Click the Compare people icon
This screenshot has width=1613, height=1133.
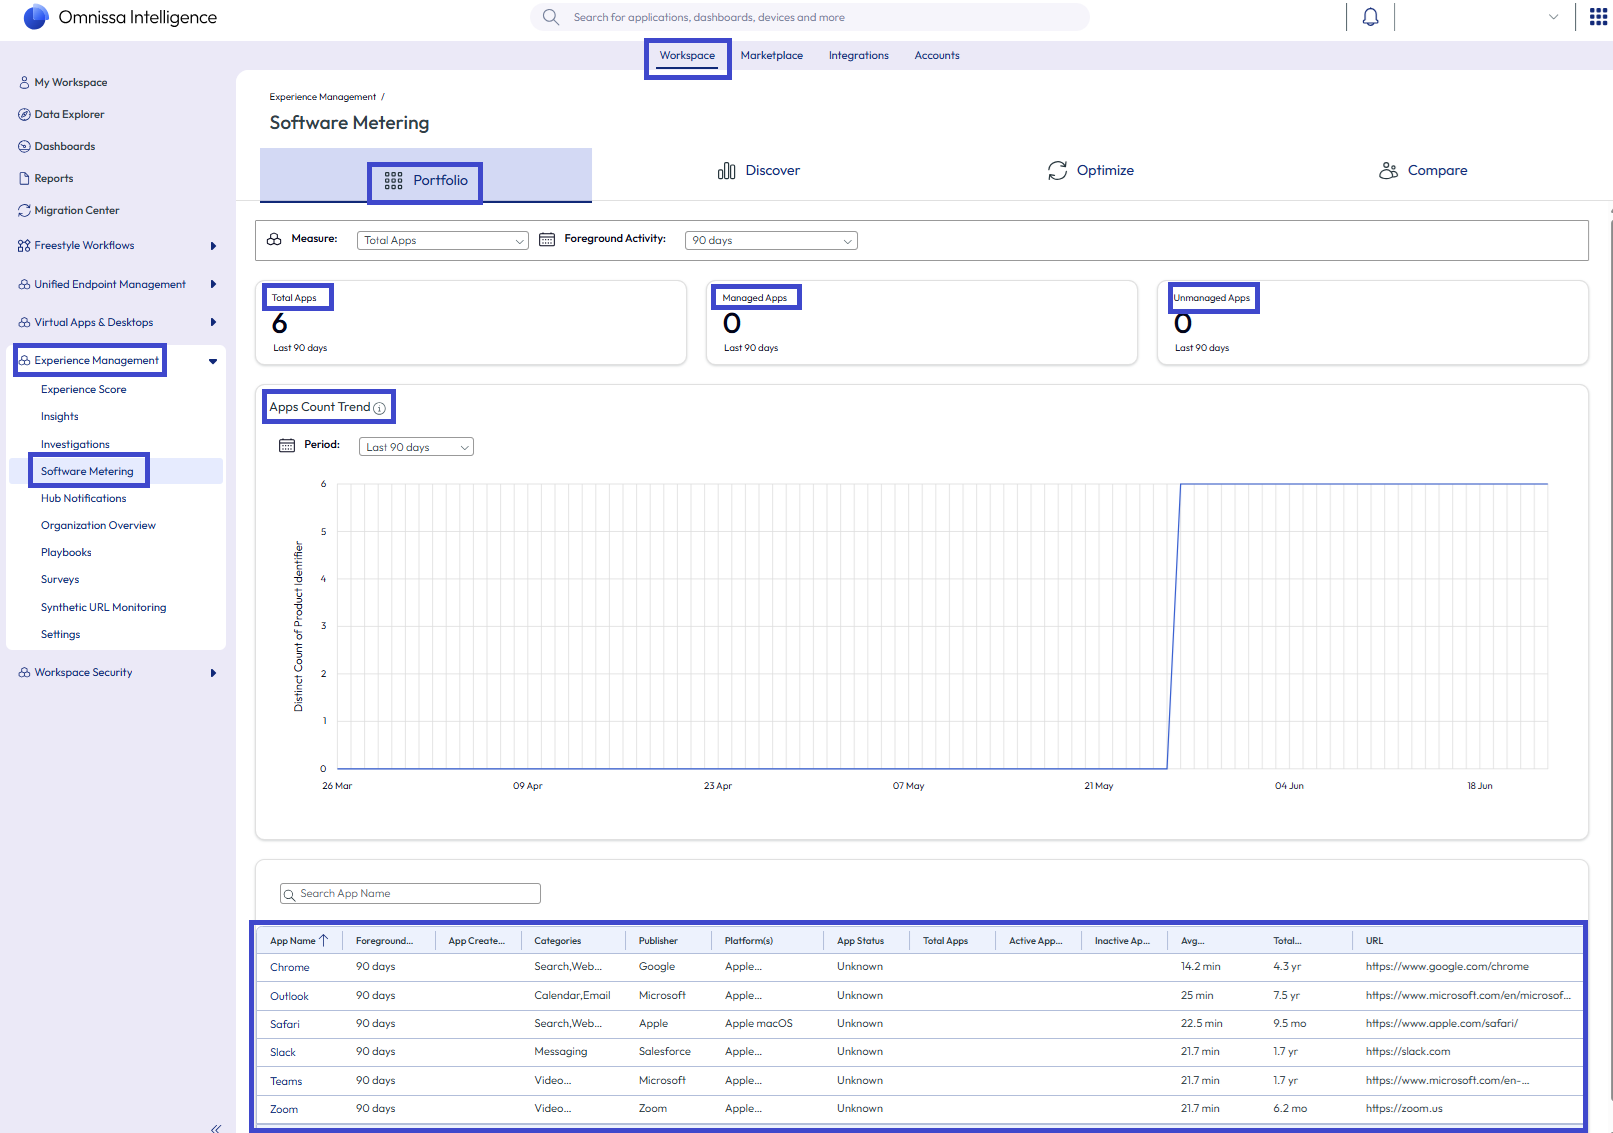1388,171
